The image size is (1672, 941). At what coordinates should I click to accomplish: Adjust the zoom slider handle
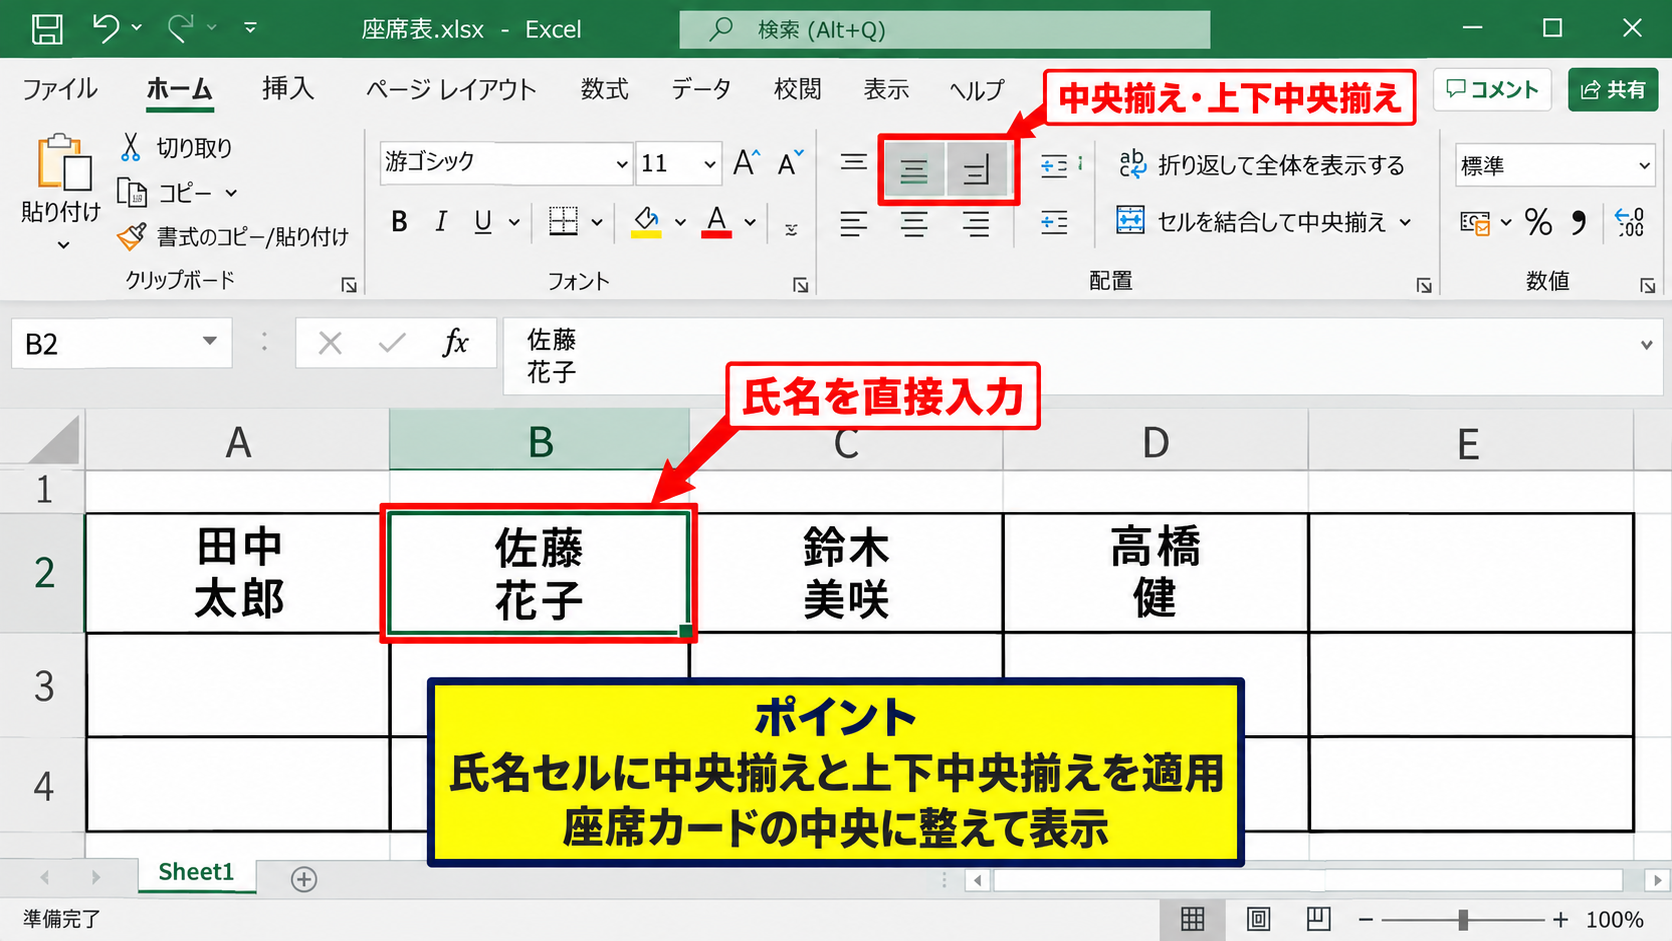(x=1463, y=919)
